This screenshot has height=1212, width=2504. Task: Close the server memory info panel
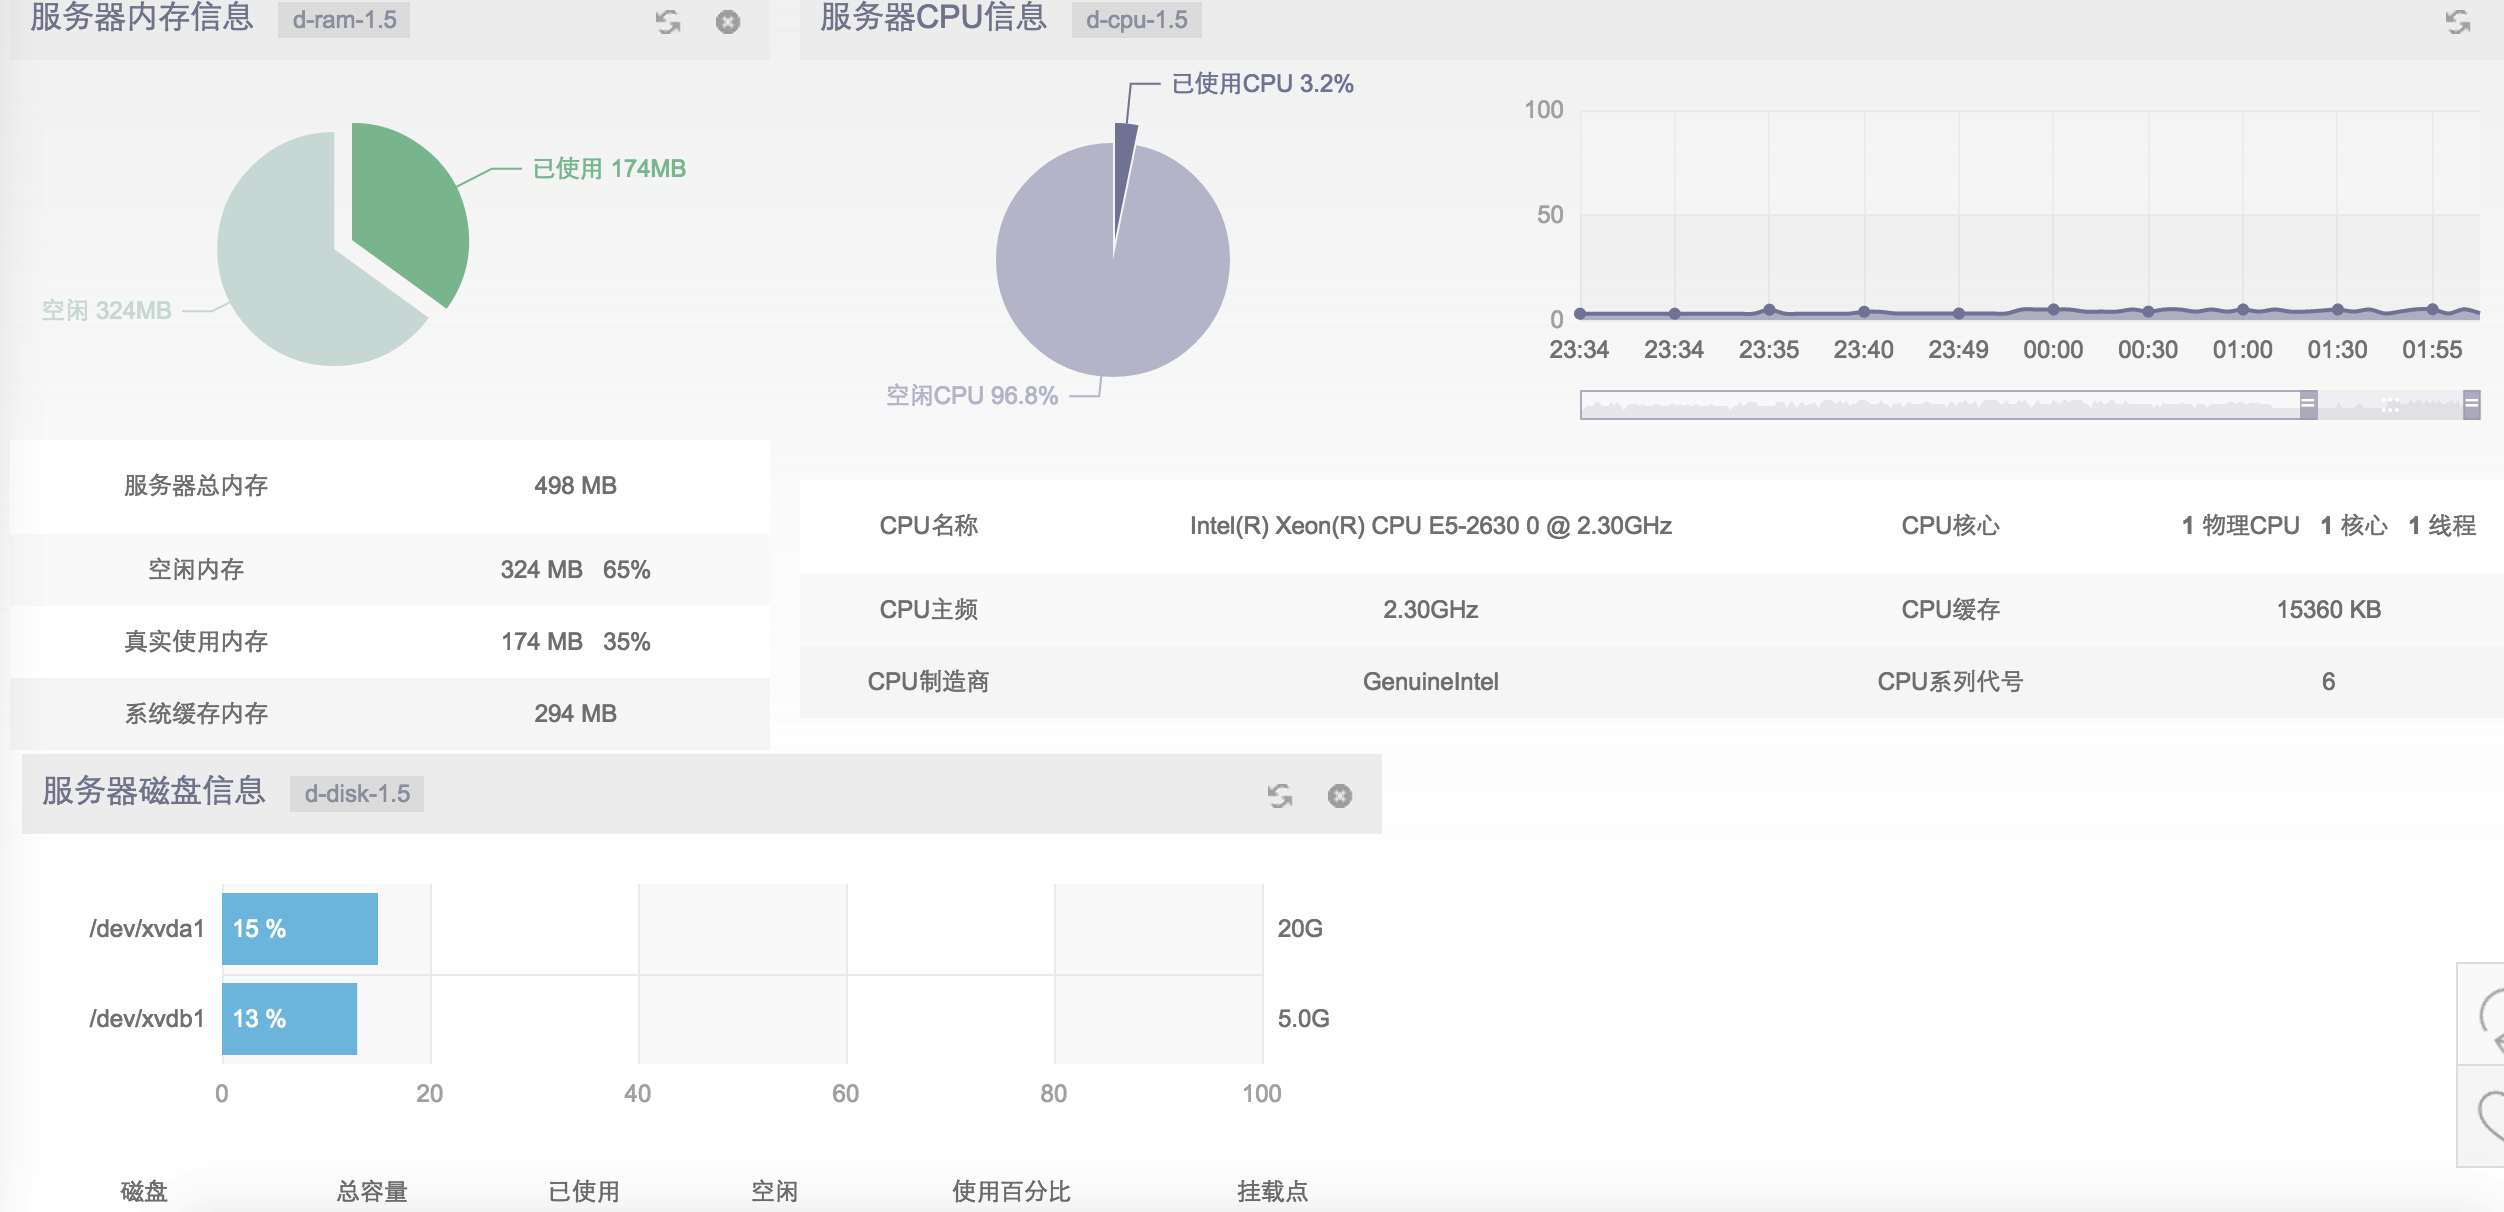[728, 21]
